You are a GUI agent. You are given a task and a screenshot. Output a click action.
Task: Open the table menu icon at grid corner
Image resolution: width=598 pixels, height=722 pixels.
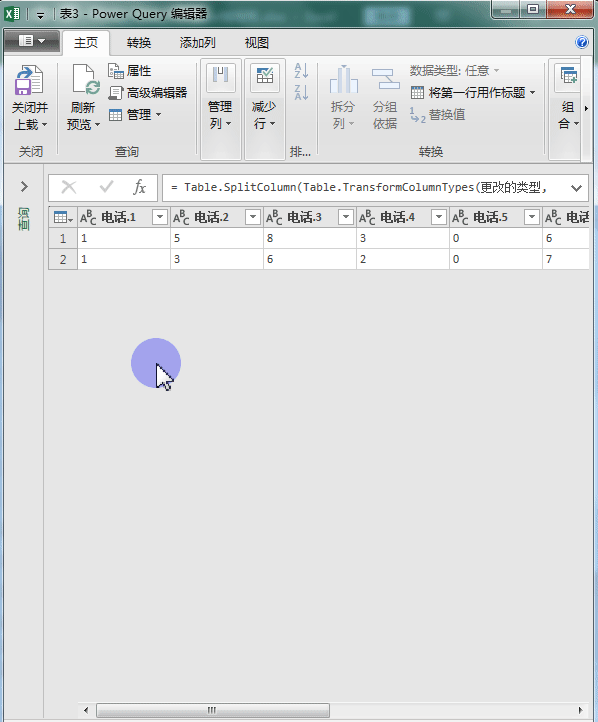pos(63,217)
